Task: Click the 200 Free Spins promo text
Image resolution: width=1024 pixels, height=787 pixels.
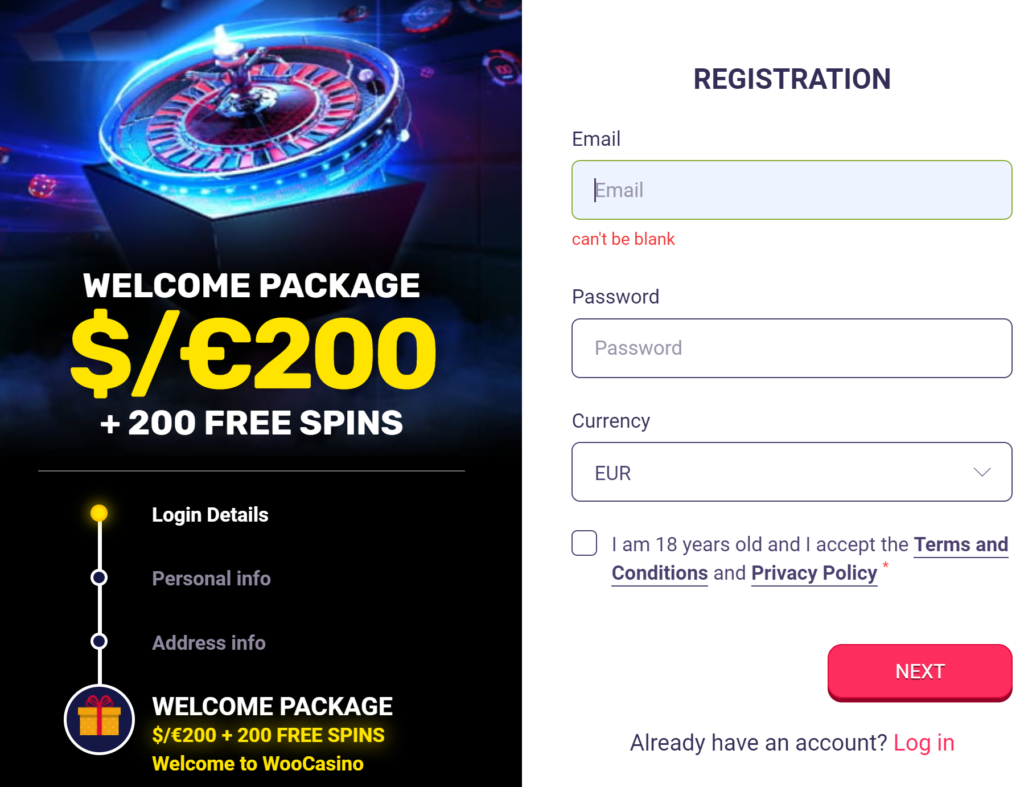Action: coord(251,422)
